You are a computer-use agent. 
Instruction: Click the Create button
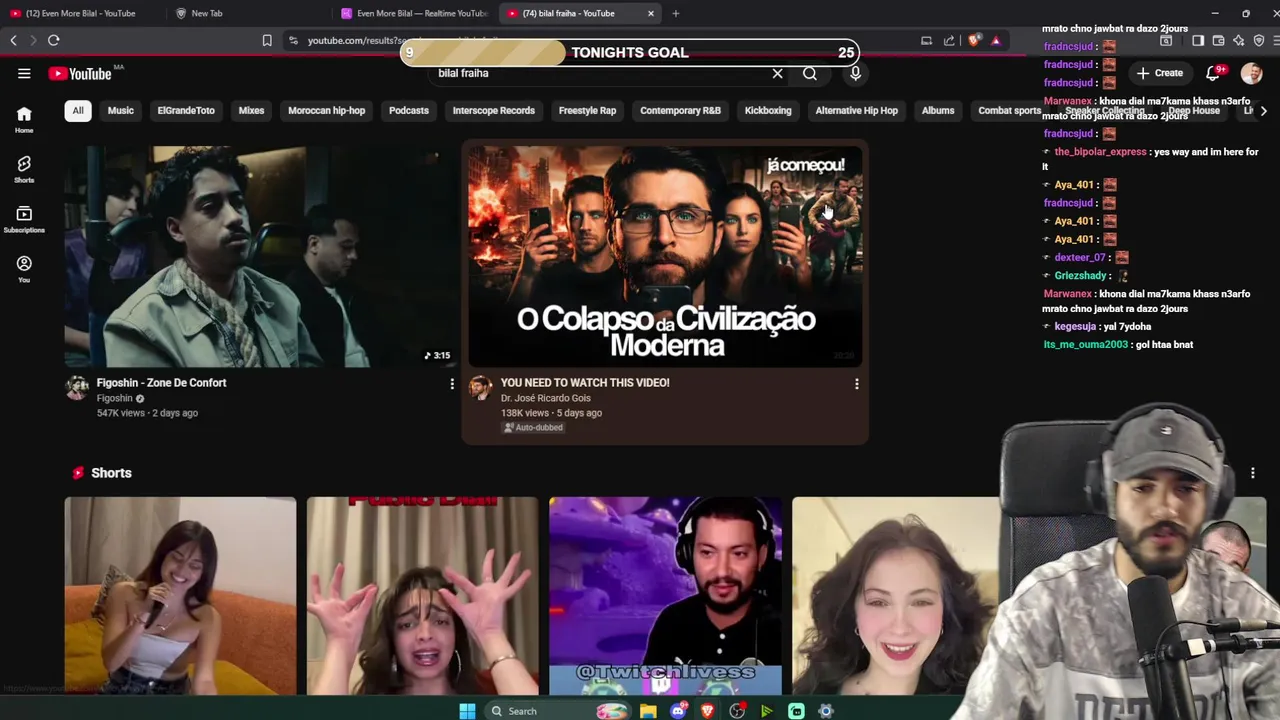pos(1160,73)
